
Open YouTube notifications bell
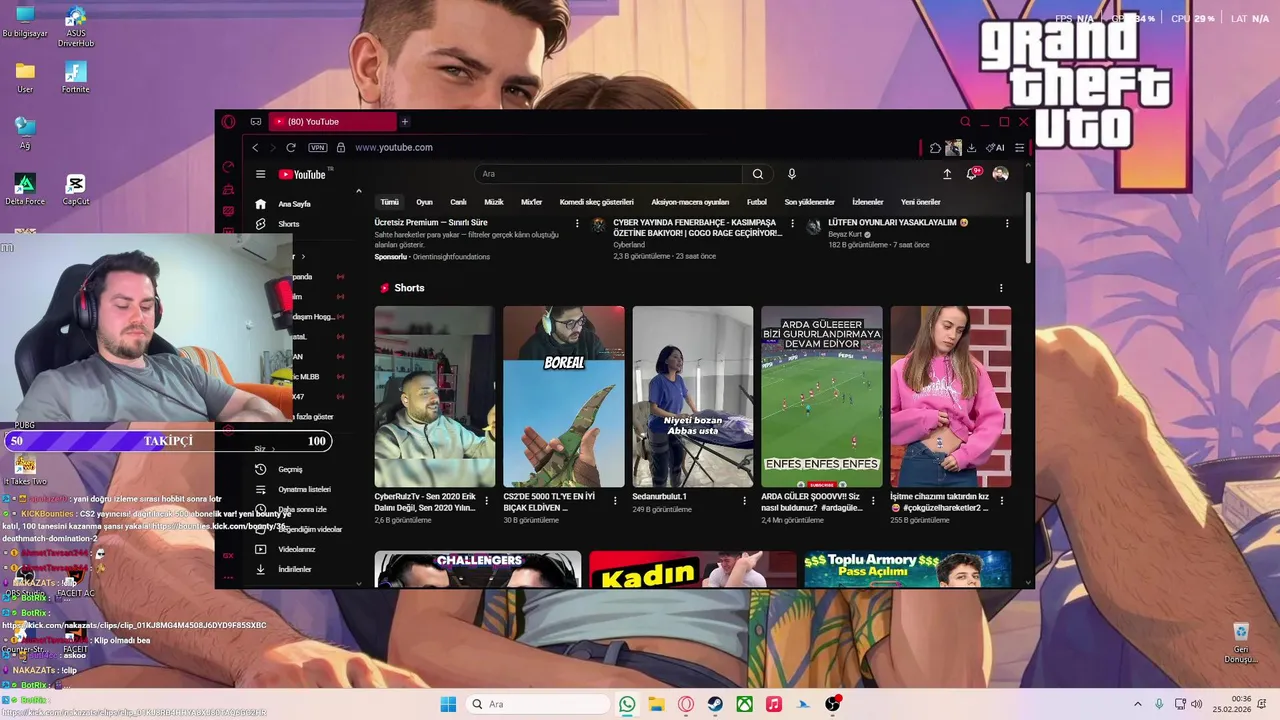971,174
